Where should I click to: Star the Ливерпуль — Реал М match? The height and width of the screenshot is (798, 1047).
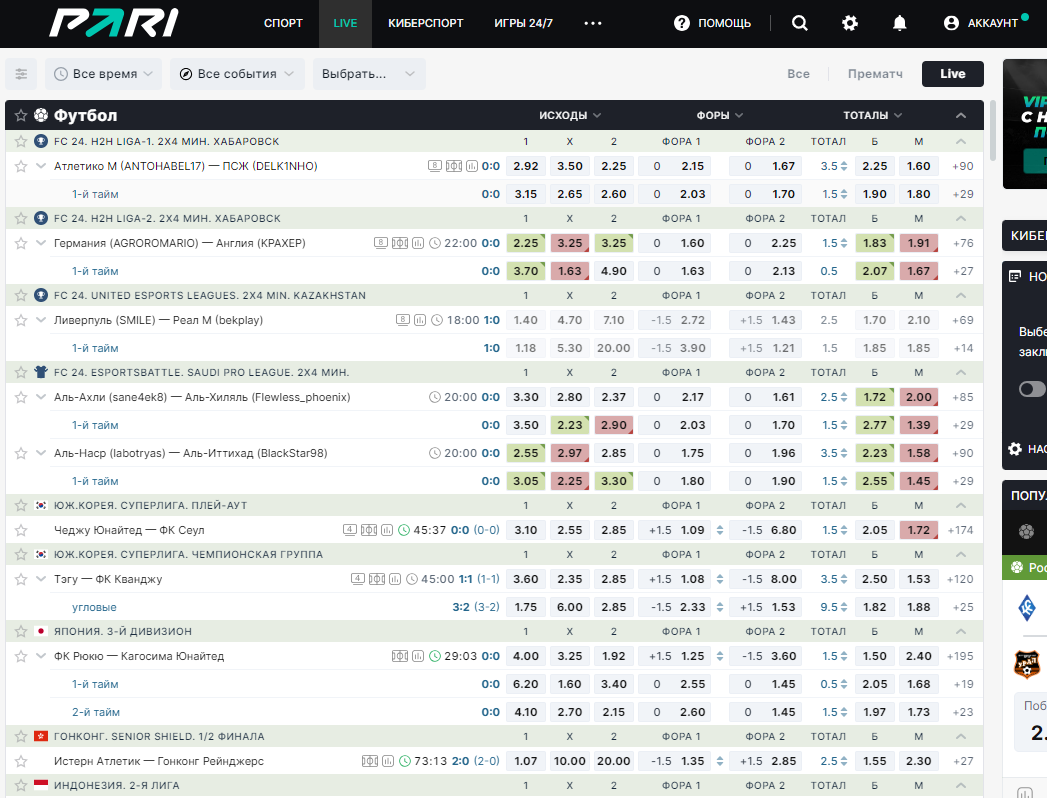[x=21, y=320]
